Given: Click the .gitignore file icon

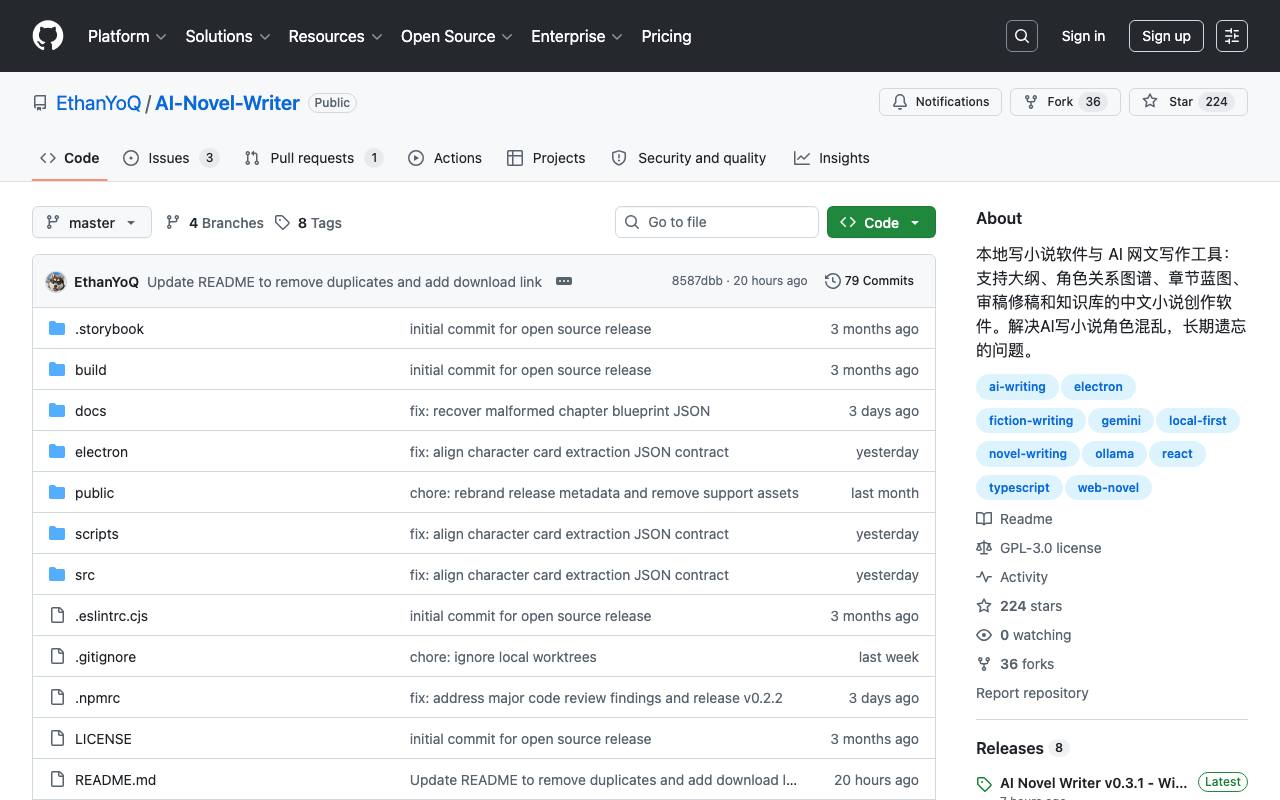Looking at the screenshot, I should 57,657.
